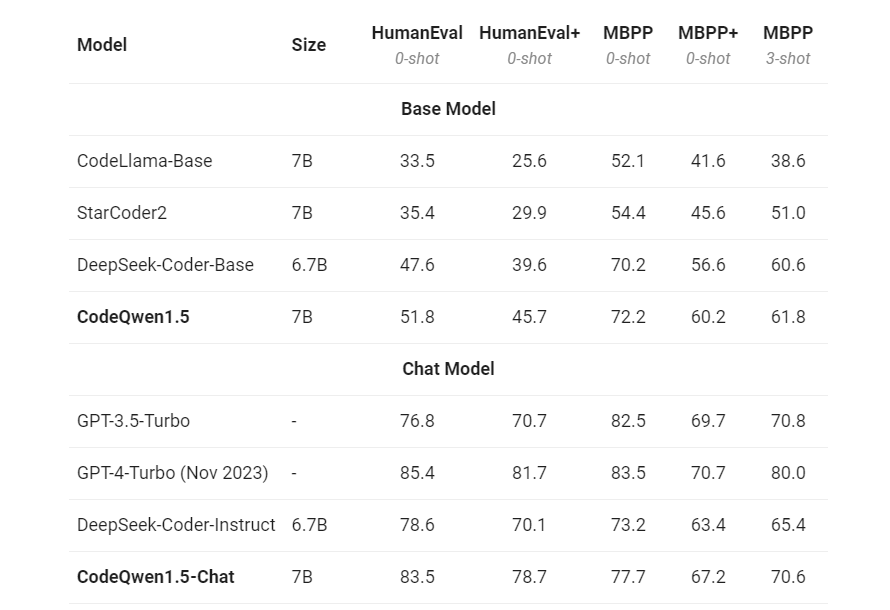
Task: Click GPT-4-Turbo's HumanEval score 85.4
Action: 417,473
